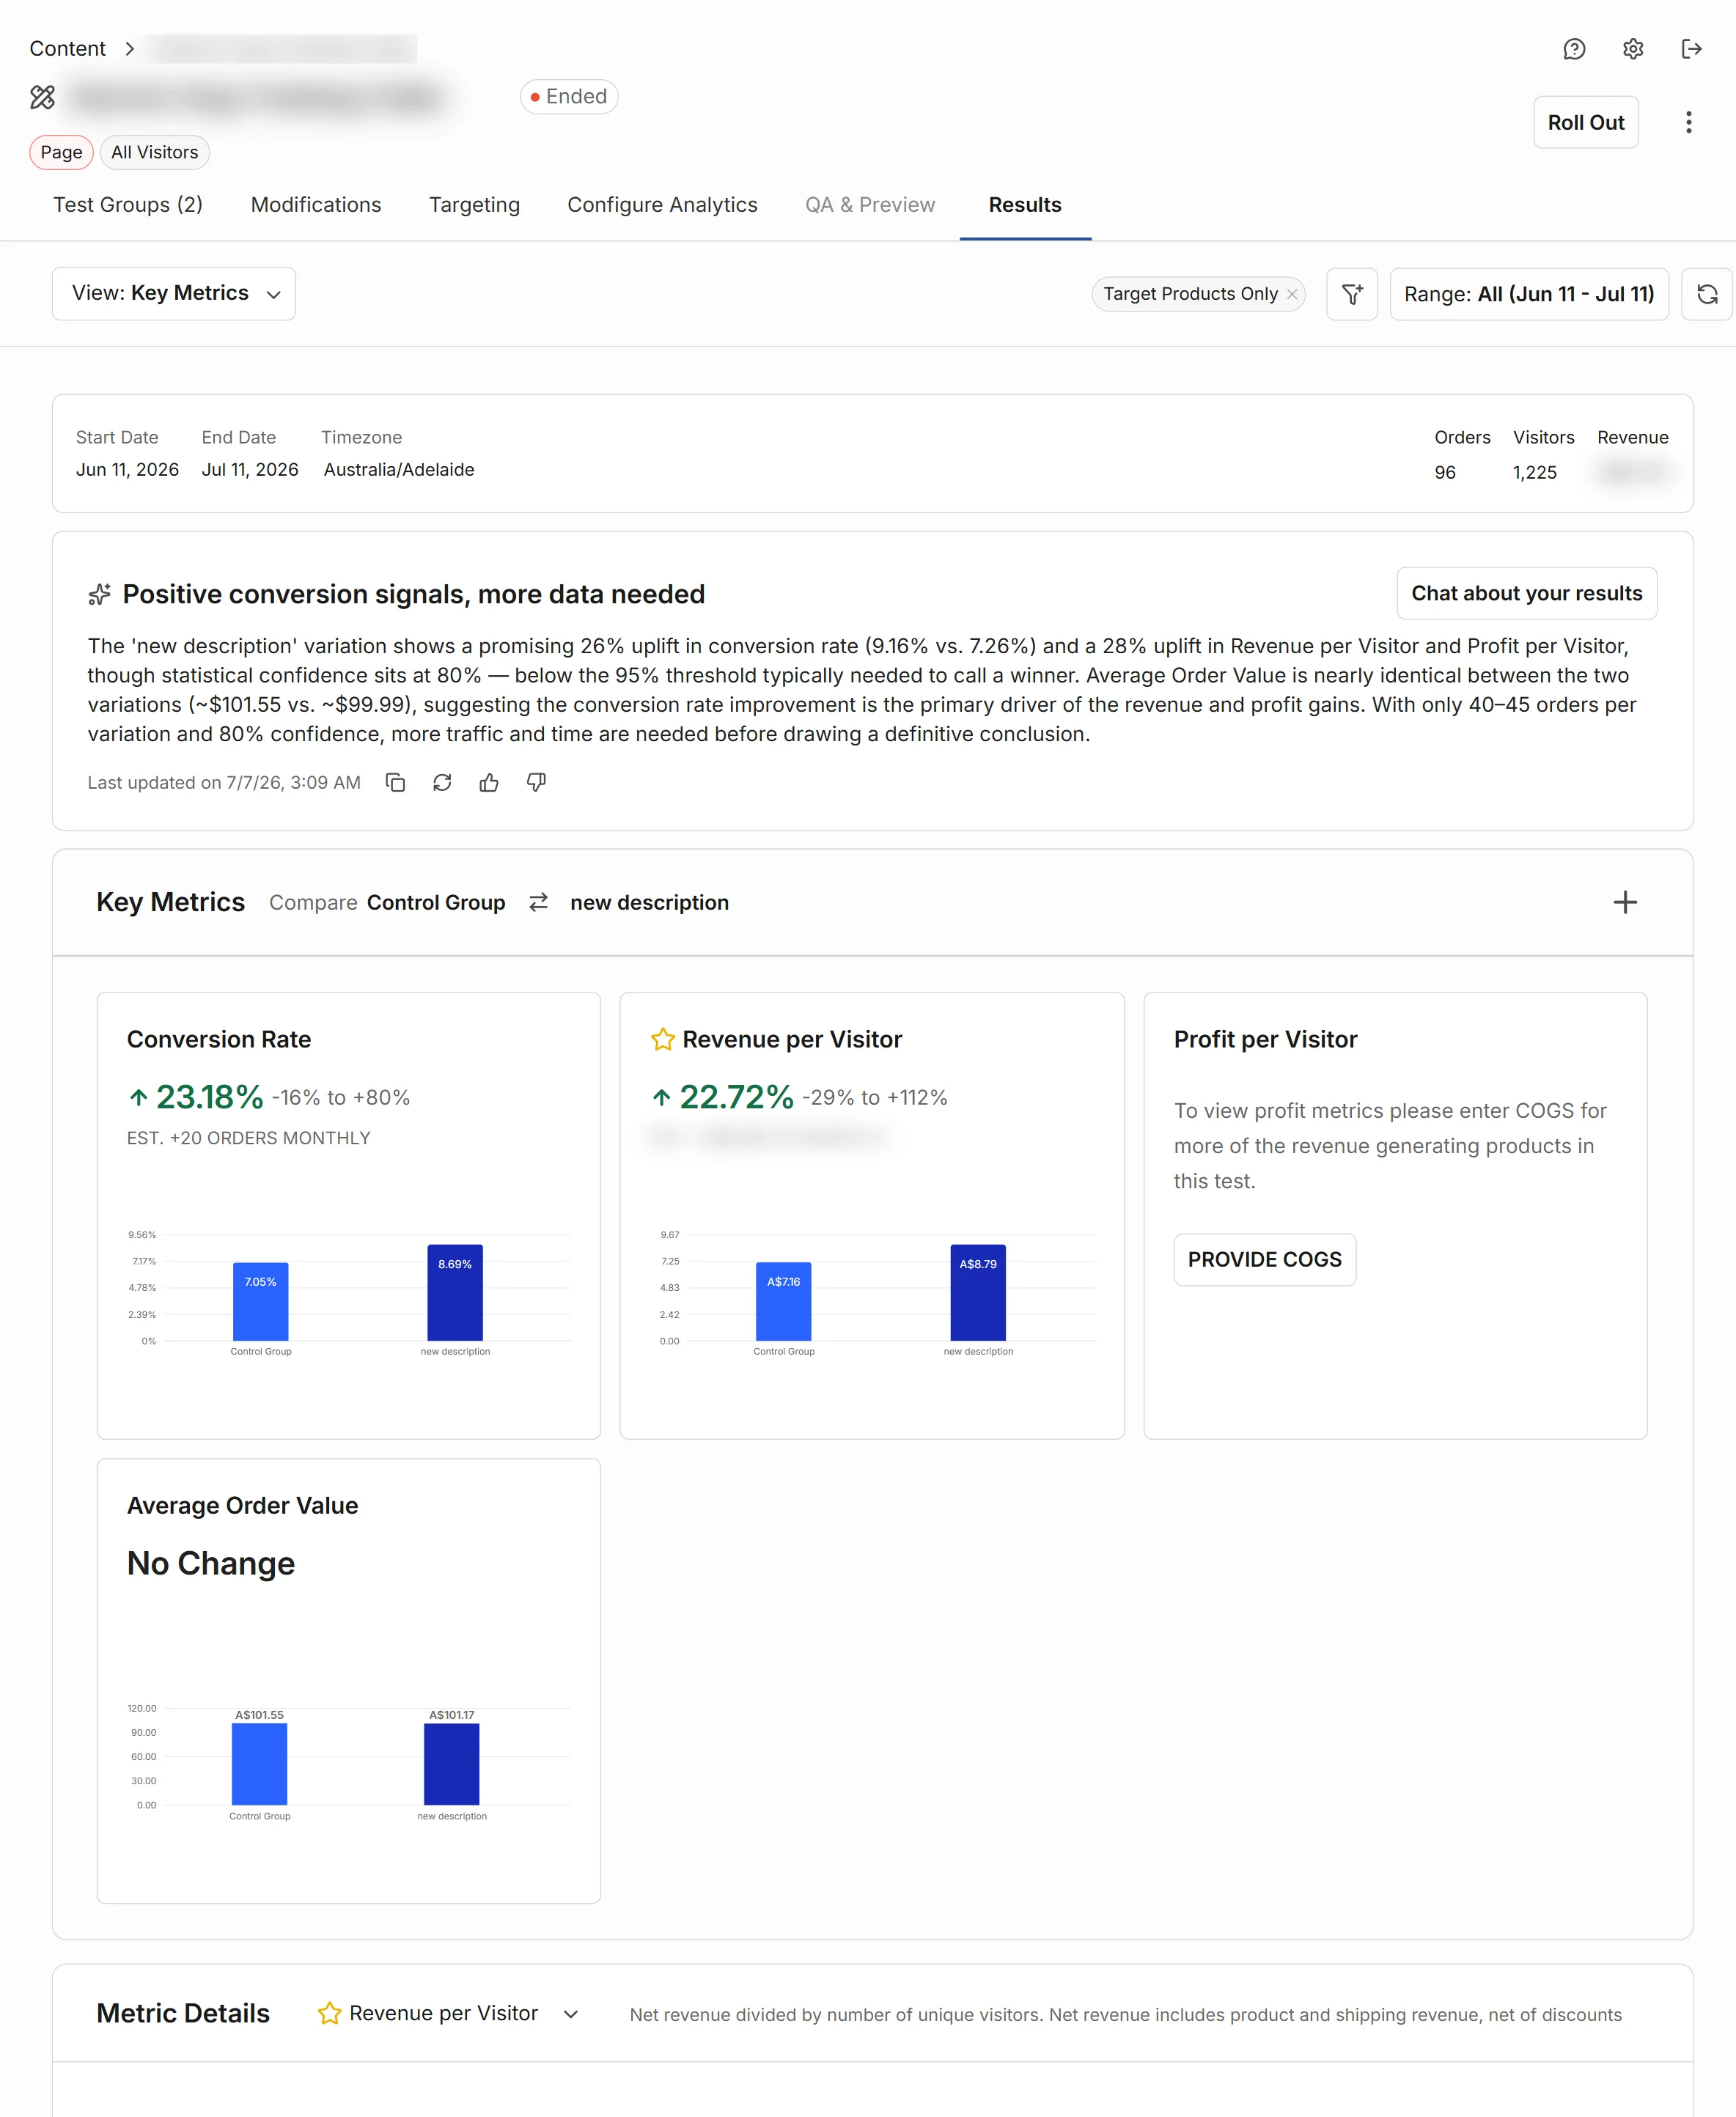This screenshot has height=2117, width=1736.
Task: Click the 23.18% uplift value
Action: (x=209, y=1097)
